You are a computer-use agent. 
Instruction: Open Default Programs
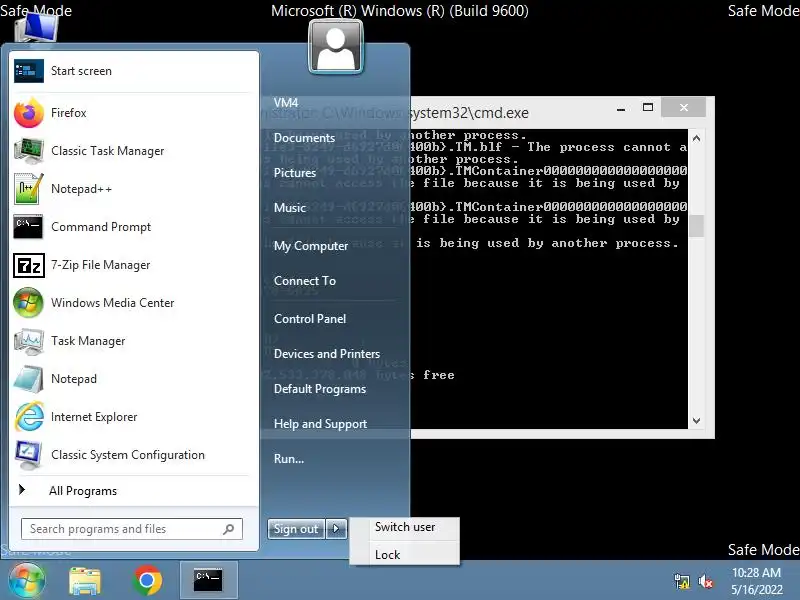click(320, 389)
